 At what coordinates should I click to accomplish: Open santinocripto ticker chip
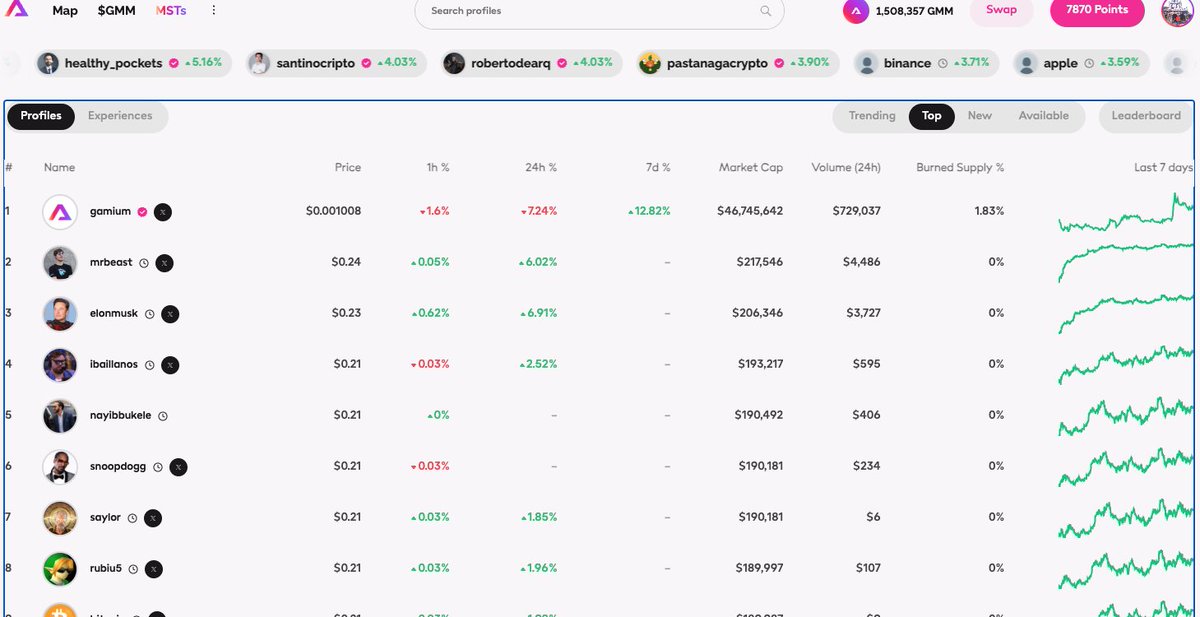tap(336, 63)
